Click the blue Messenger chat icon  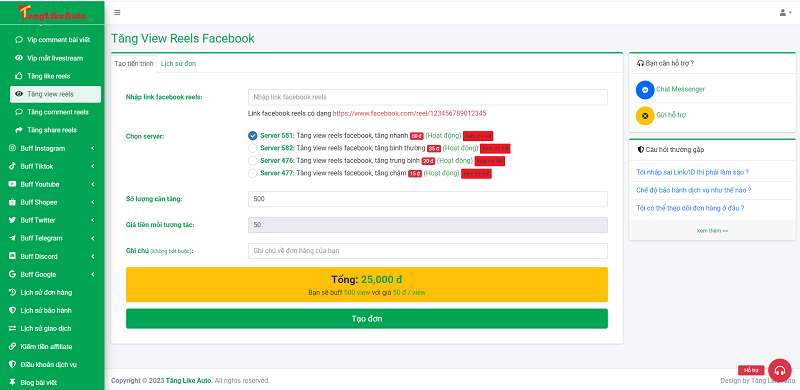coord(645,89)
